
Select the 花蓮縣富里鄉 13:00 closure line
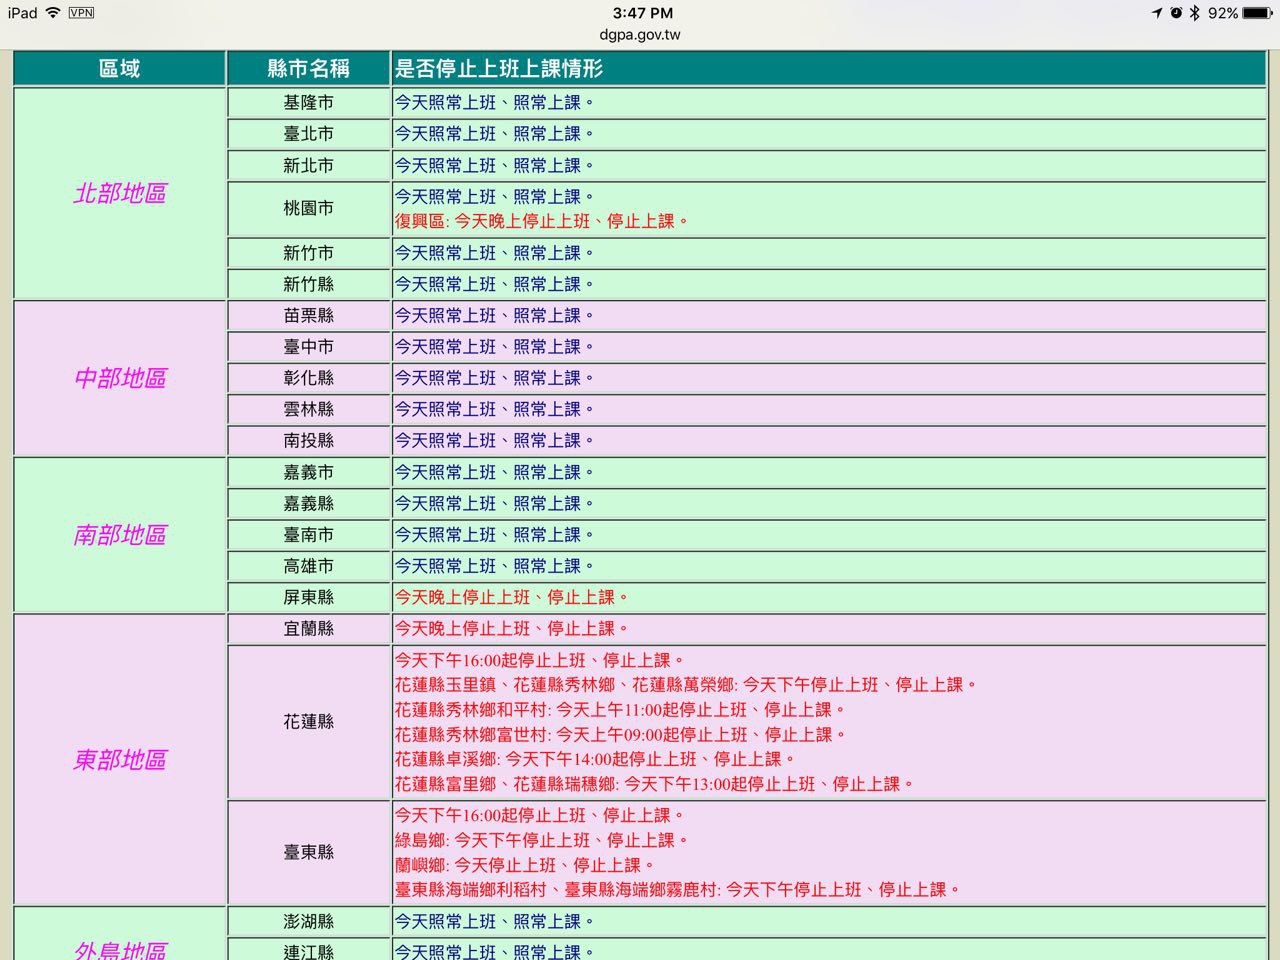coord(655,784)
